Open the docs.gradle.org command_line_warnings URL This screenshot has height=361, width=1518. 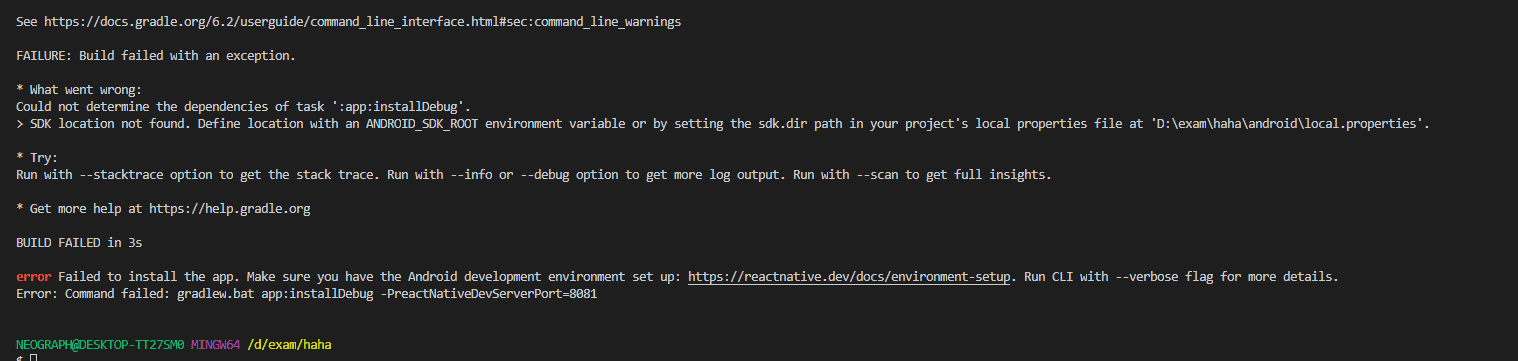click(362, 21)
